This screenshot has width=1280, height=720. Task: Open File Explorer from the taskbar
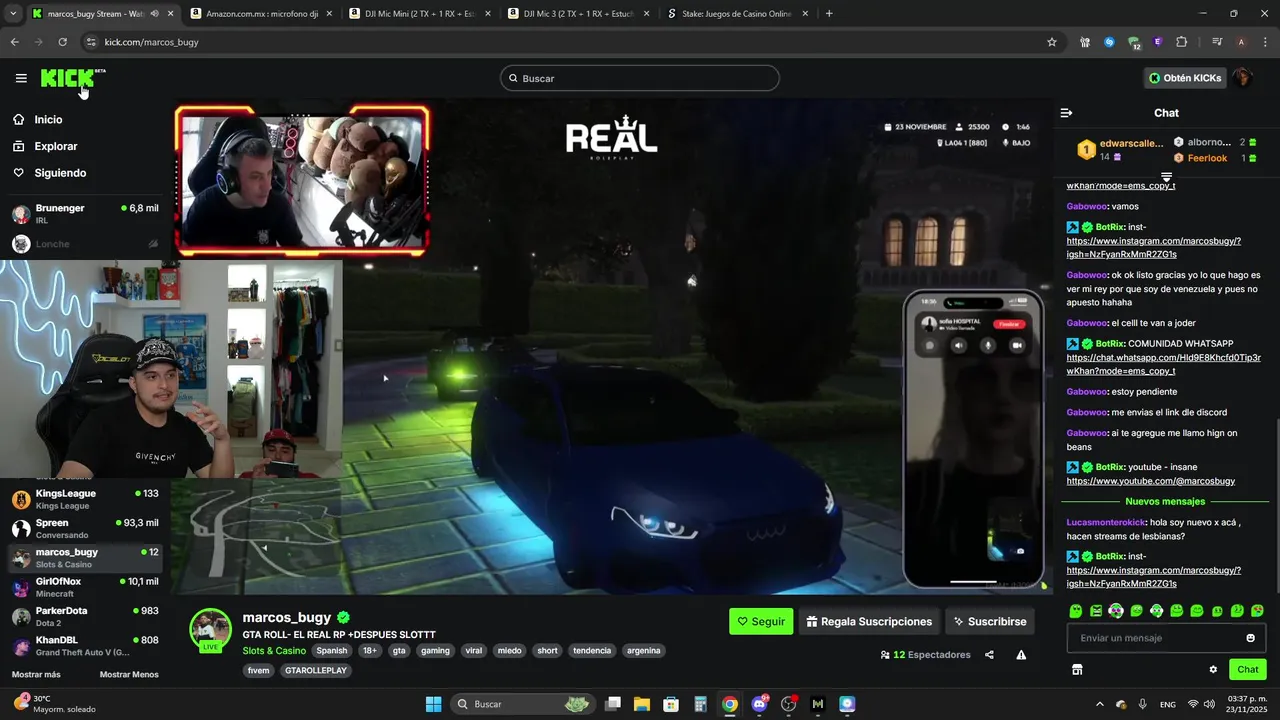click(642, 704)
